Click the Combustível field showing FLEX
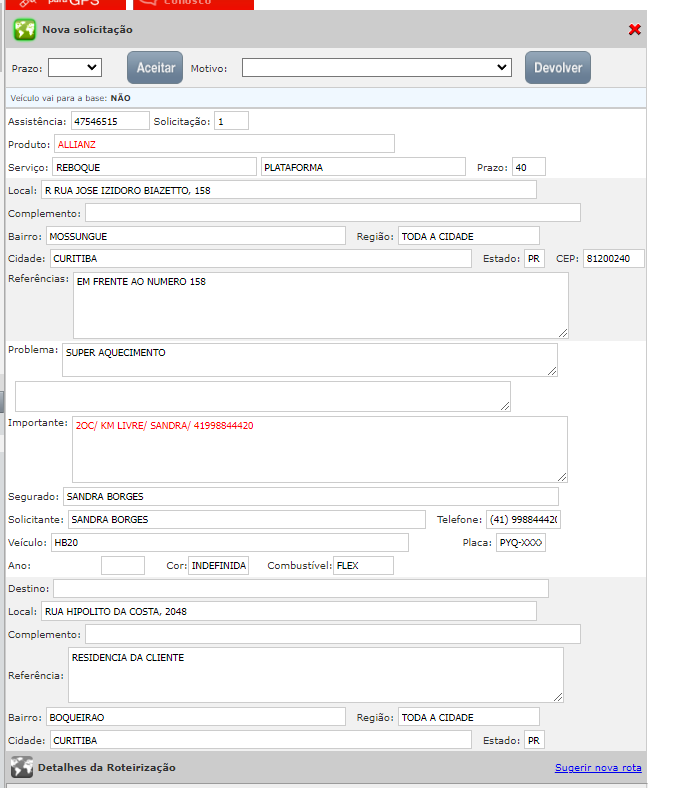This screenshot has width=673, height=788. (x=363, y=566)
